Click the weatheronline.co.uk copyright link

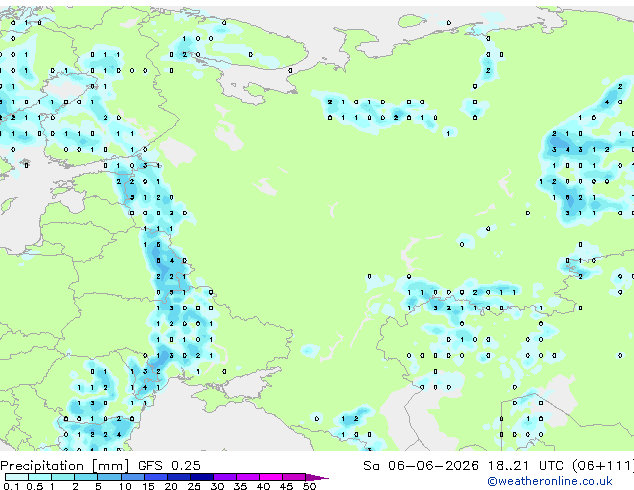(550, 481)
